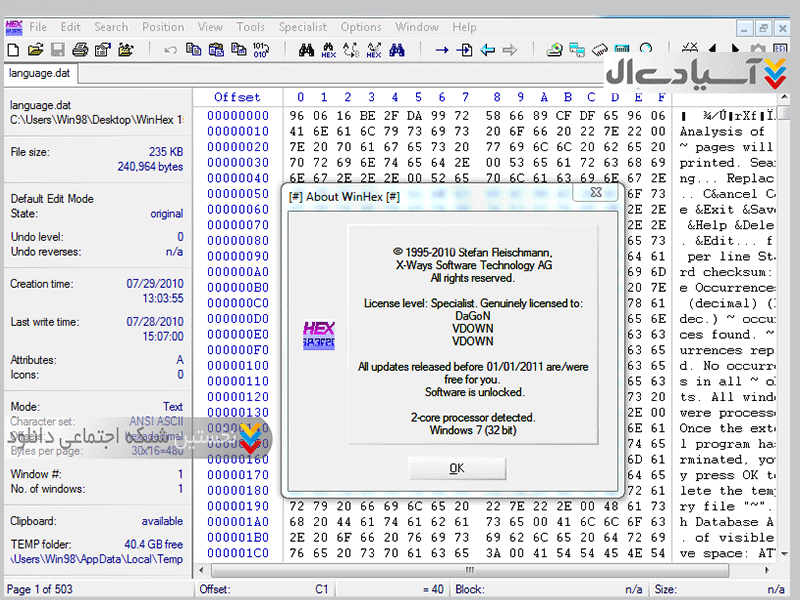
Task: Click the New file toolbar icon
Action: [x=13, y=49]
